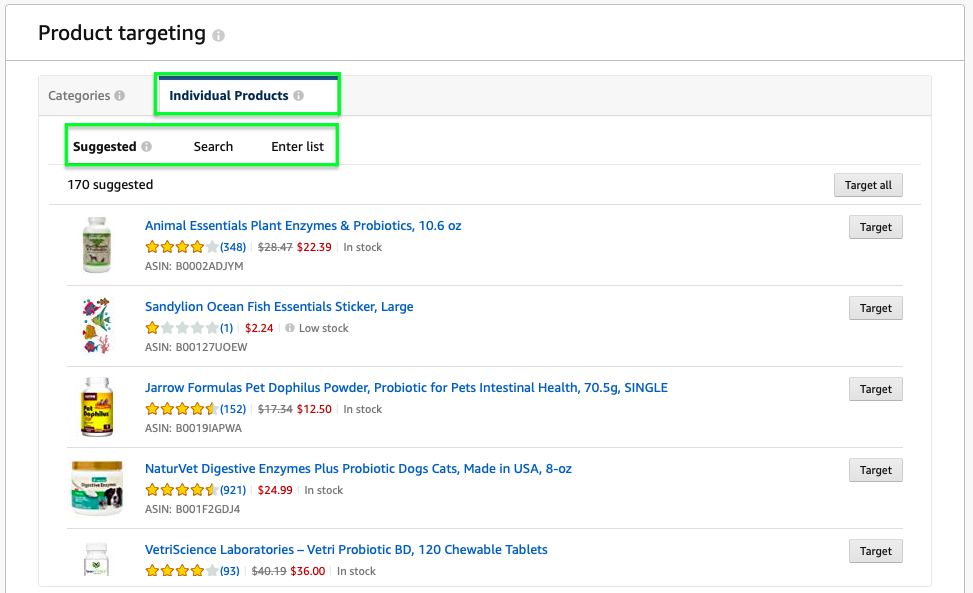This screenshot has height=593, width=973.
Task: Click the Sandylion fish sticker thumbnail
Action: 97,326
